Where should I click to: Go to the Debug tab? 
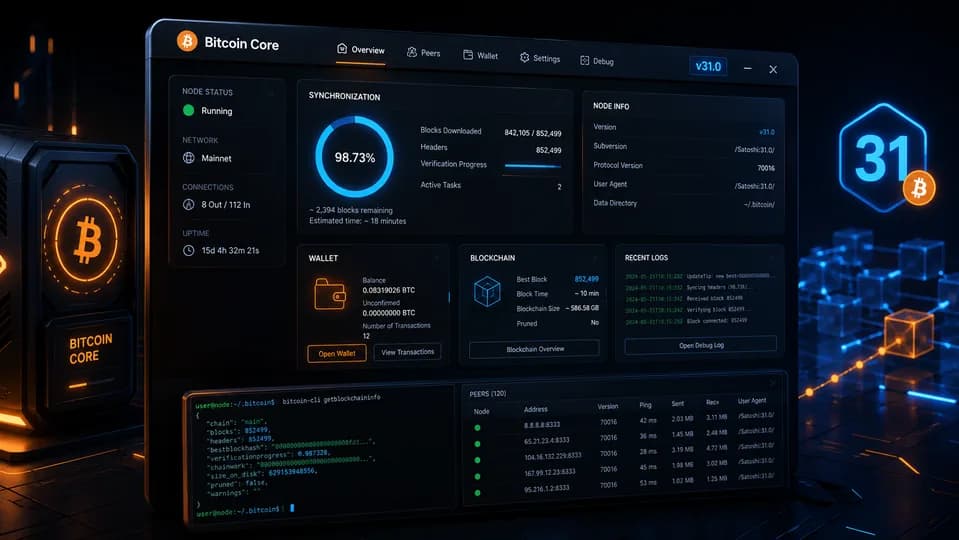tap(596, 61)
